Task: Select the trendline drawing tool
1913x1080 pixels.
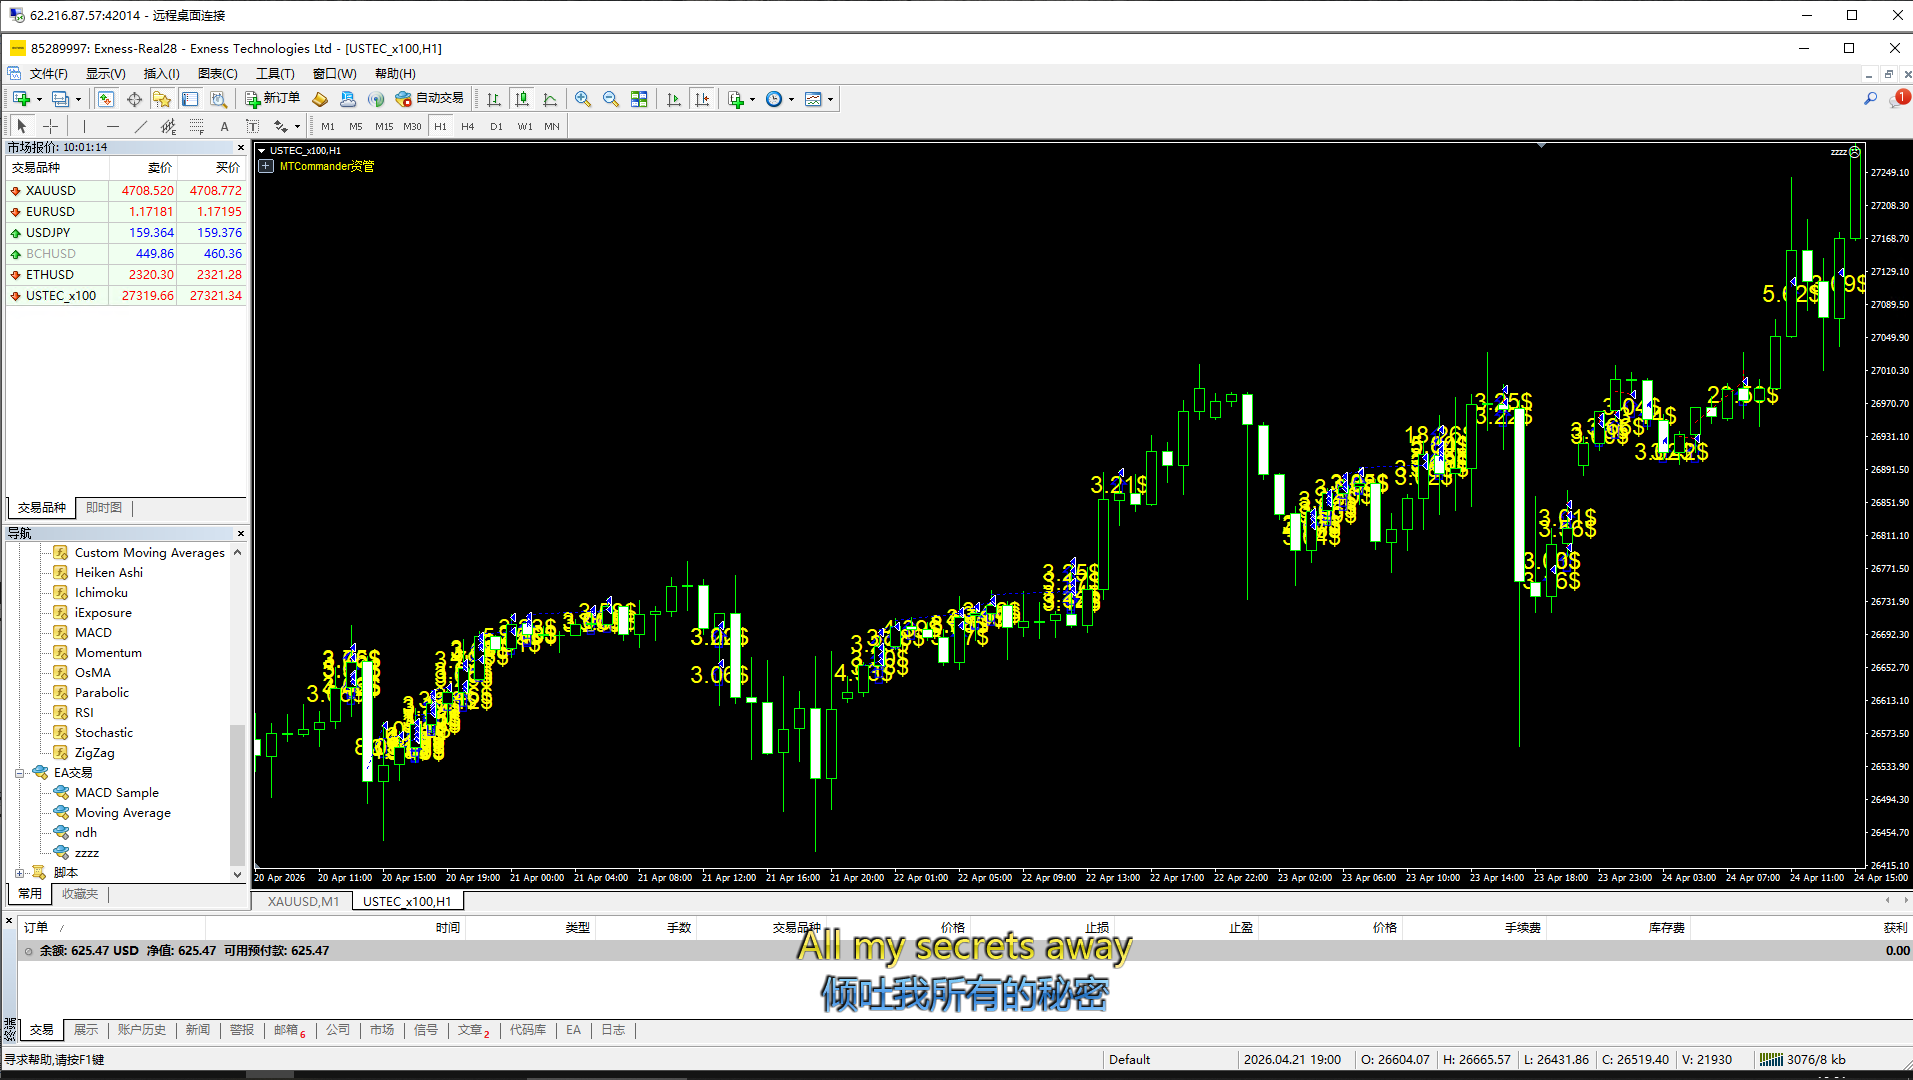Action: tap(141, 126)
